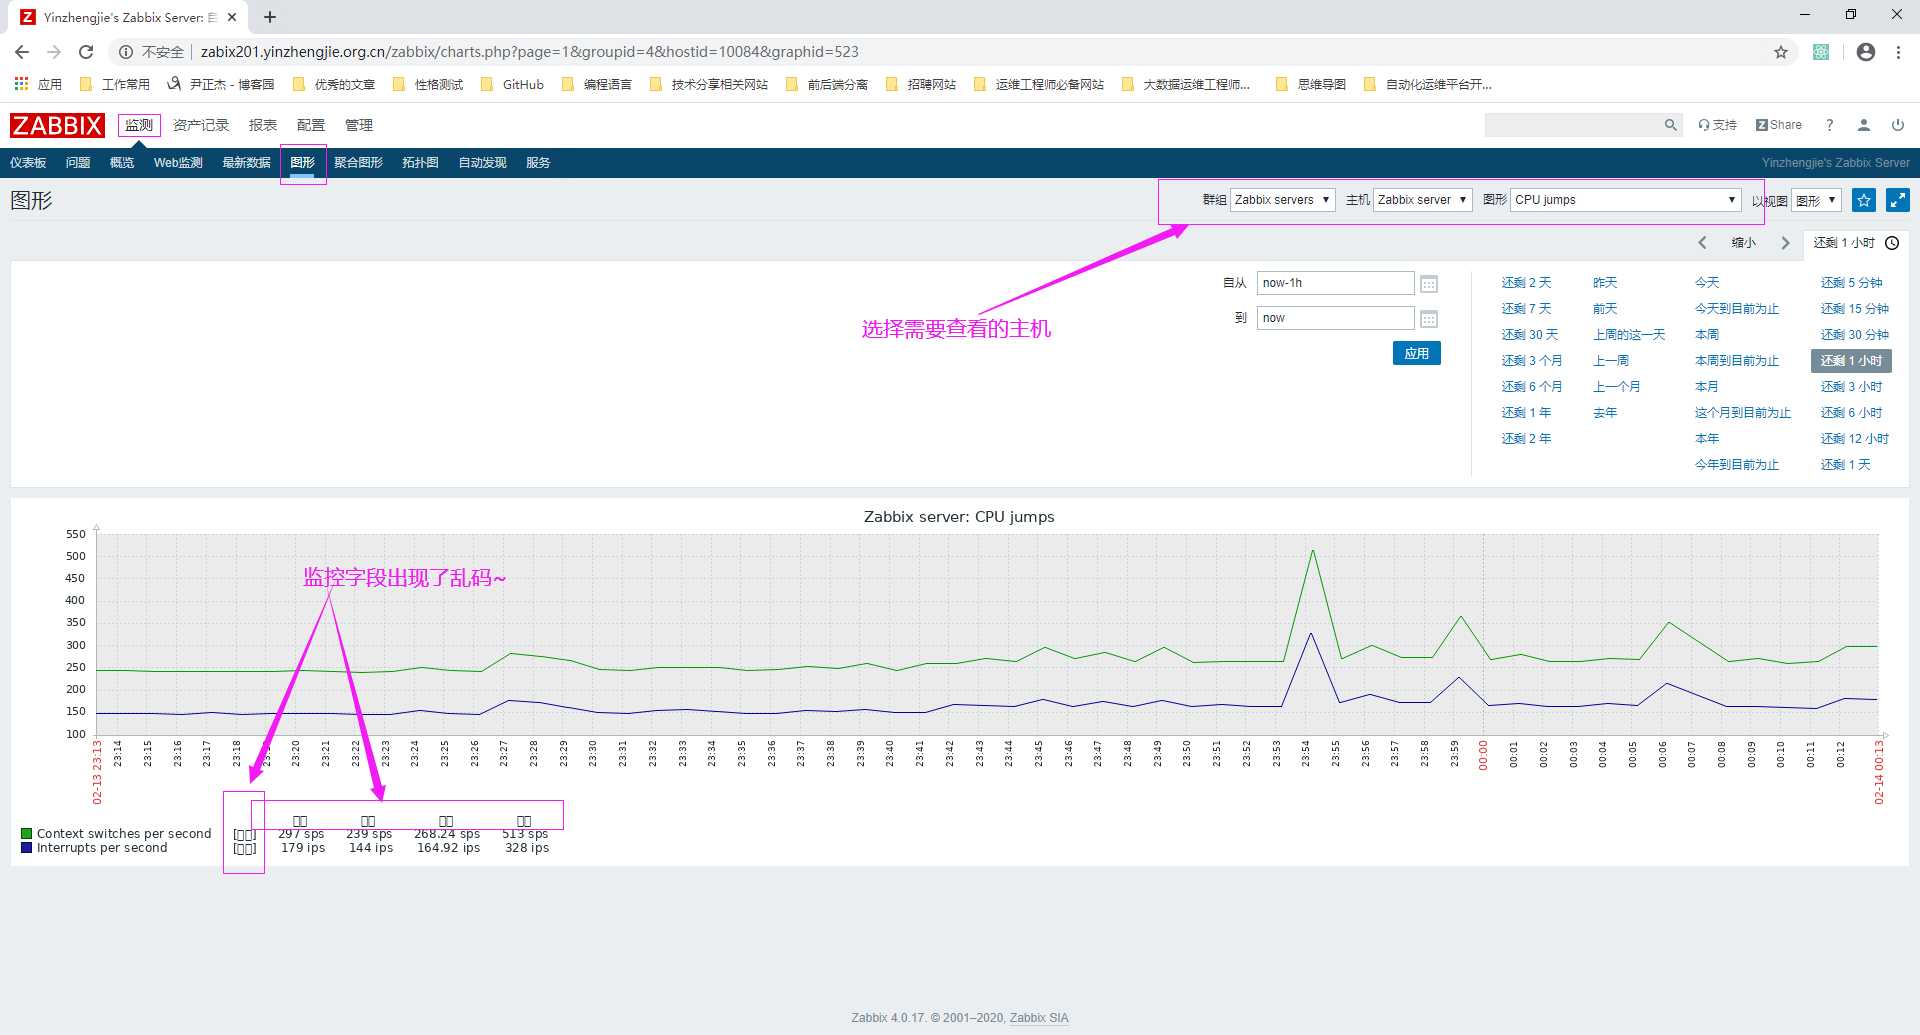
Task: Close the Zabbix Server browser tab
Action: coord(232,17)
